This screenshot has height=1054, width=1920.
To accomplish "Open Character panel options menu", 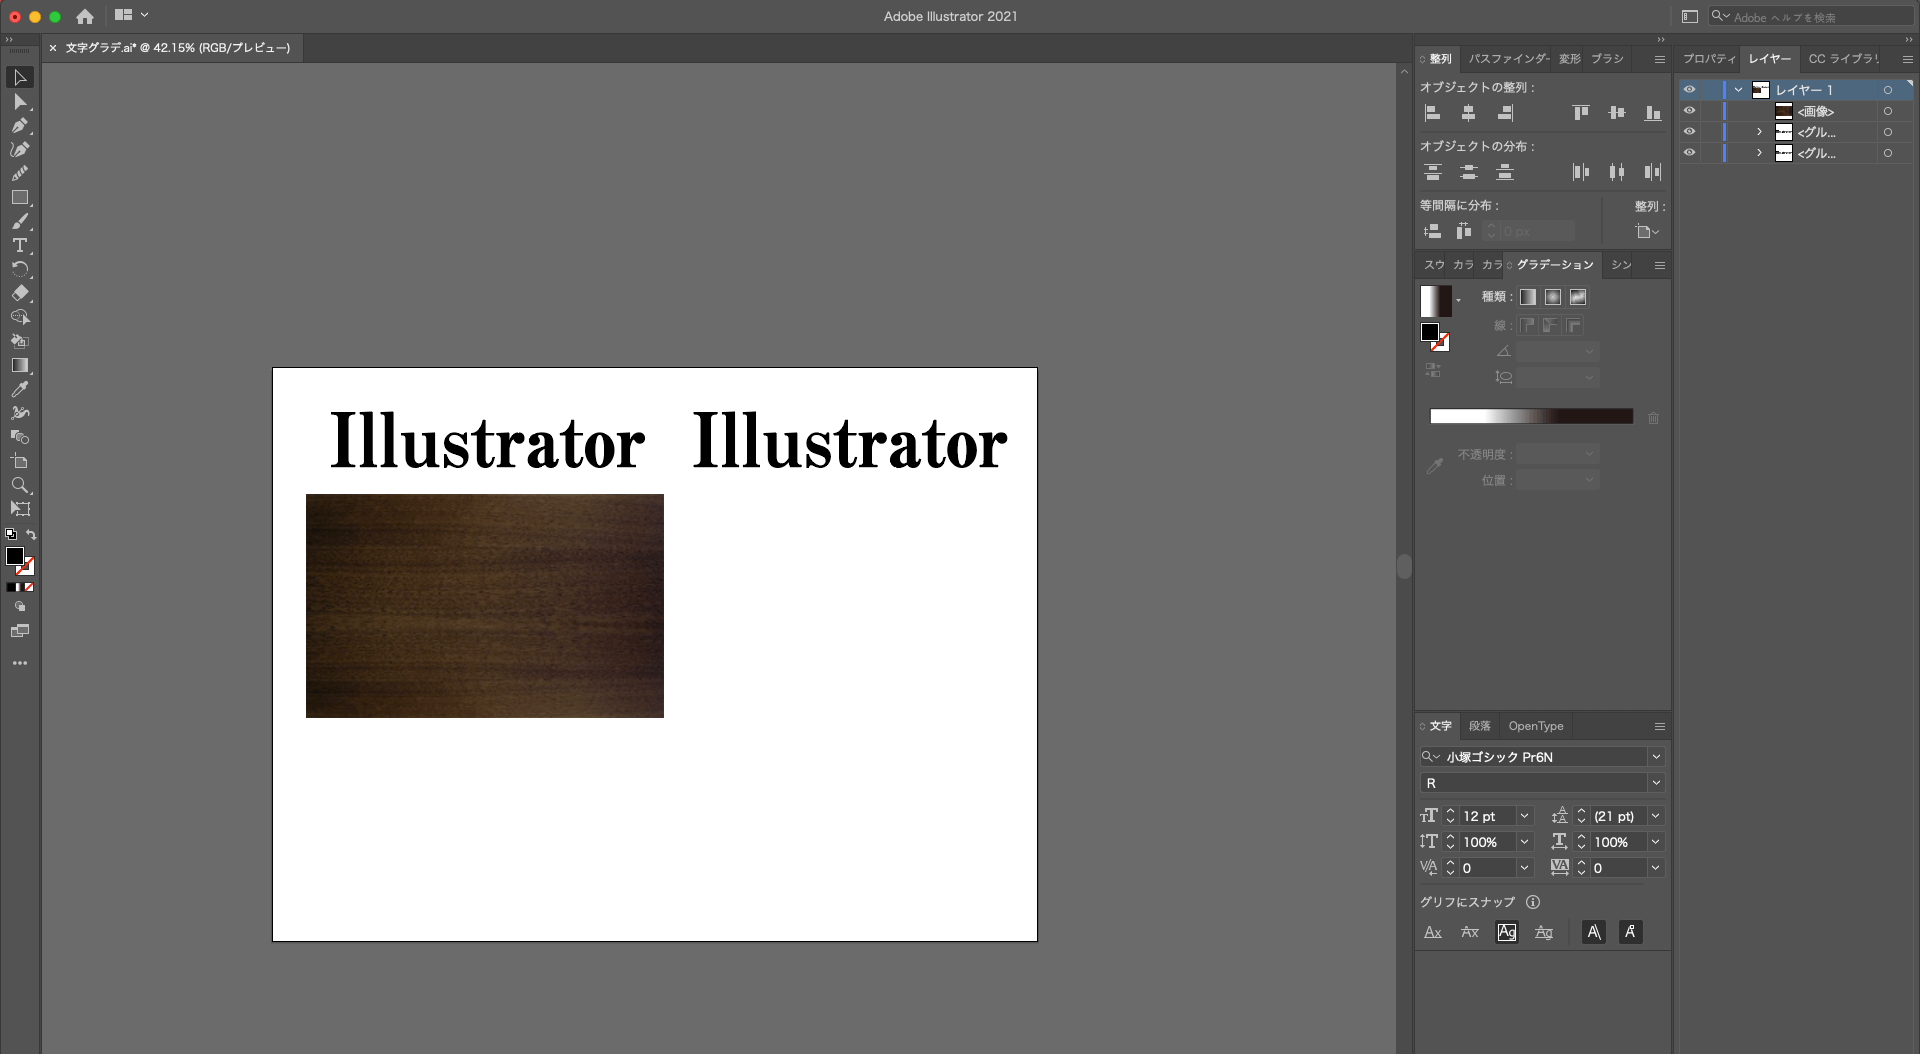I will pyautogui.click(x=1660, y=726).
